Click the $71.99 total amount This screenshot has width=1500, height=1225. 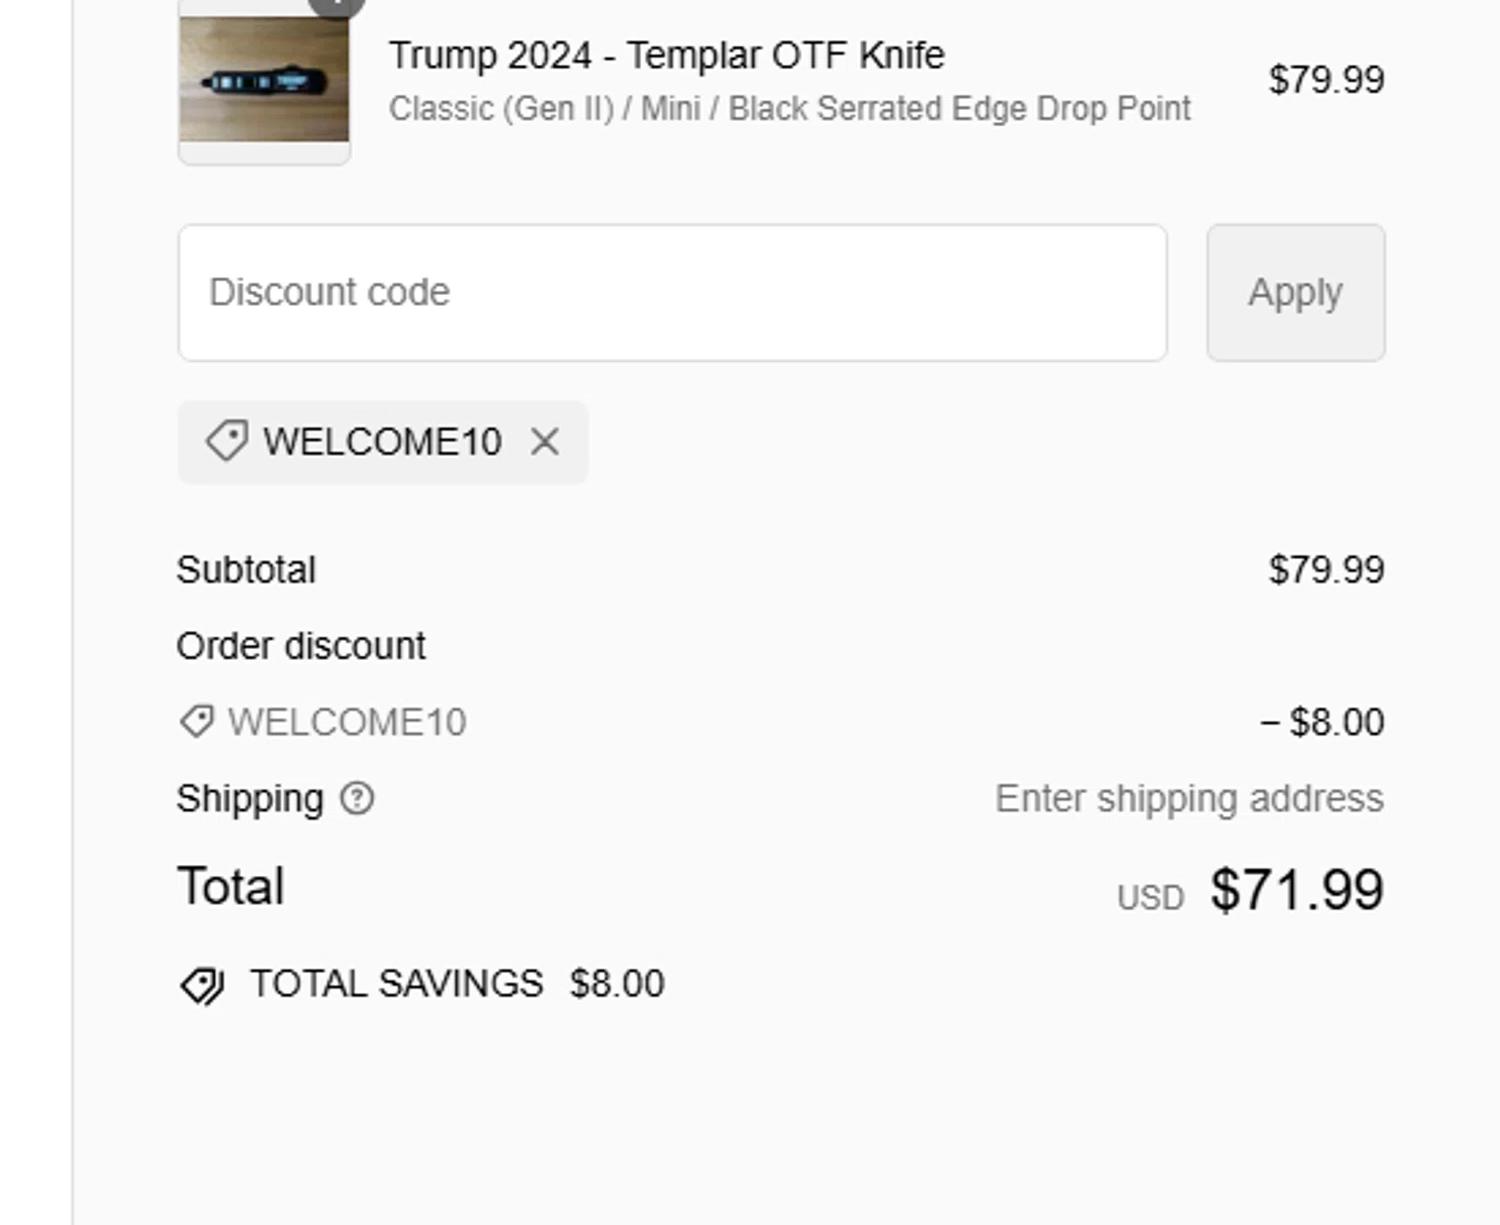1296,888
